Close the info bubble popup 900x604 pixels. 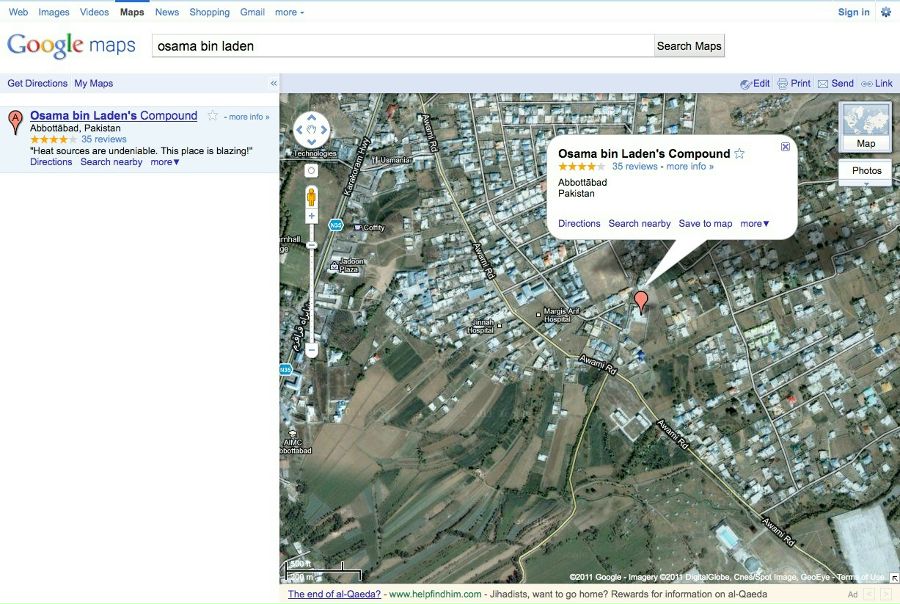click(785, 147)
